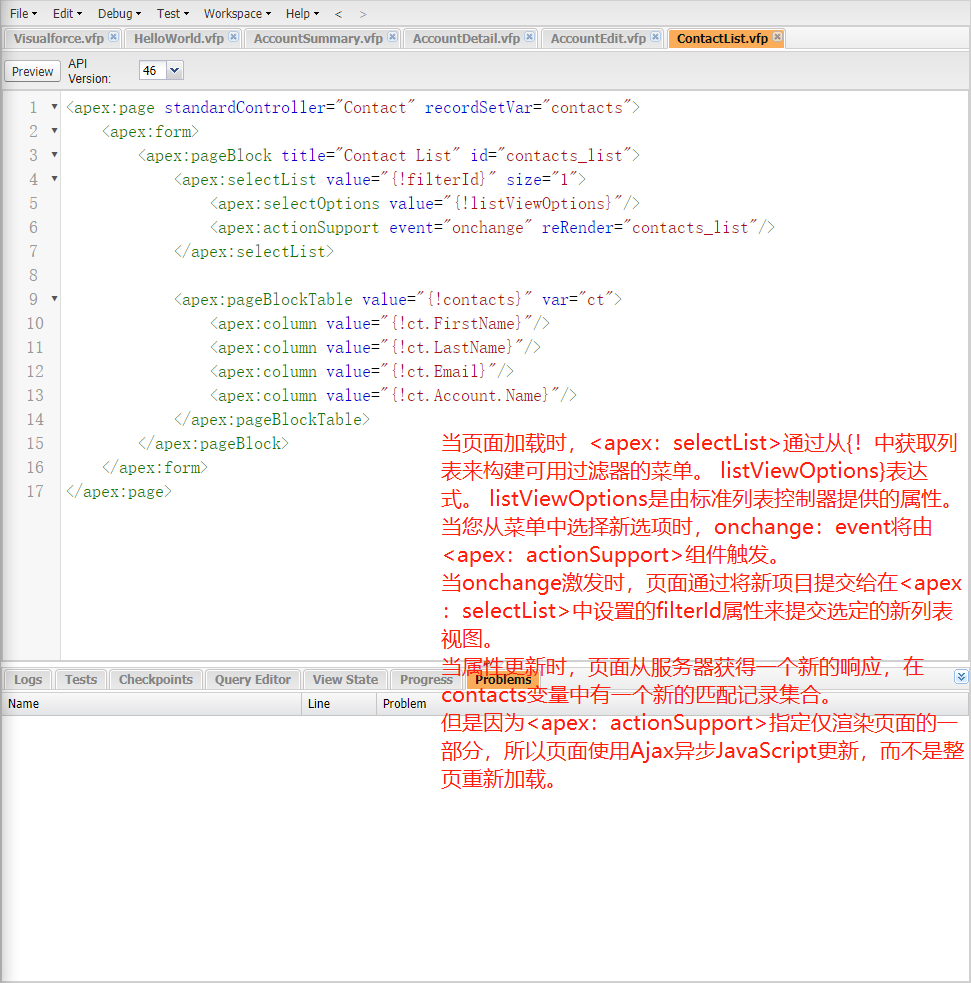Close the AccountEdit.vfp tab
The image size is (971, 983).
pyautogui.click(x=656, y=36)
